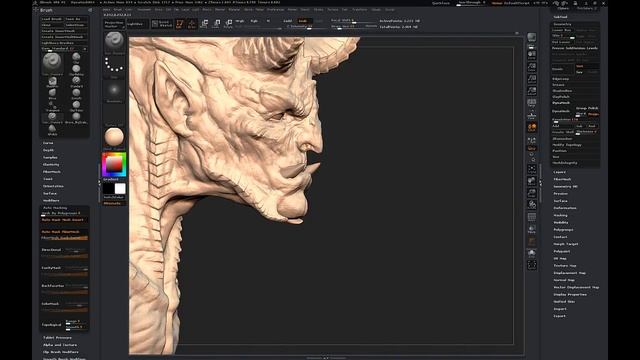Expand the Alpha and Texture section

click(x=60, y=345)
